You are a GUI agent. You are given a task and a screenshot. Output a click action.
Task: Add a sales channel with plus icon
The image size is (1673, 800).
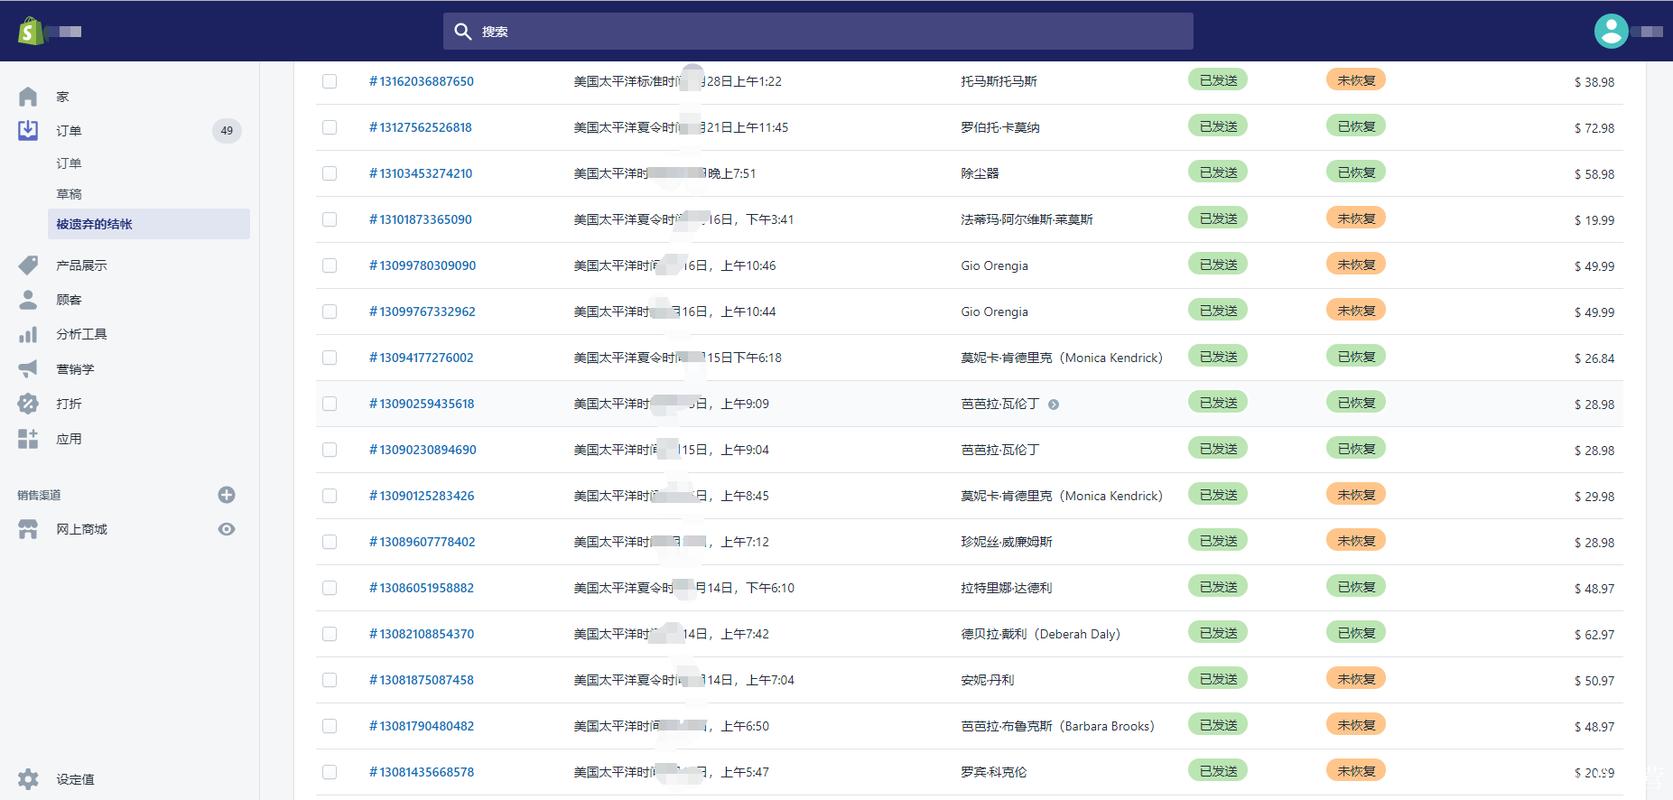click(227, 494)
